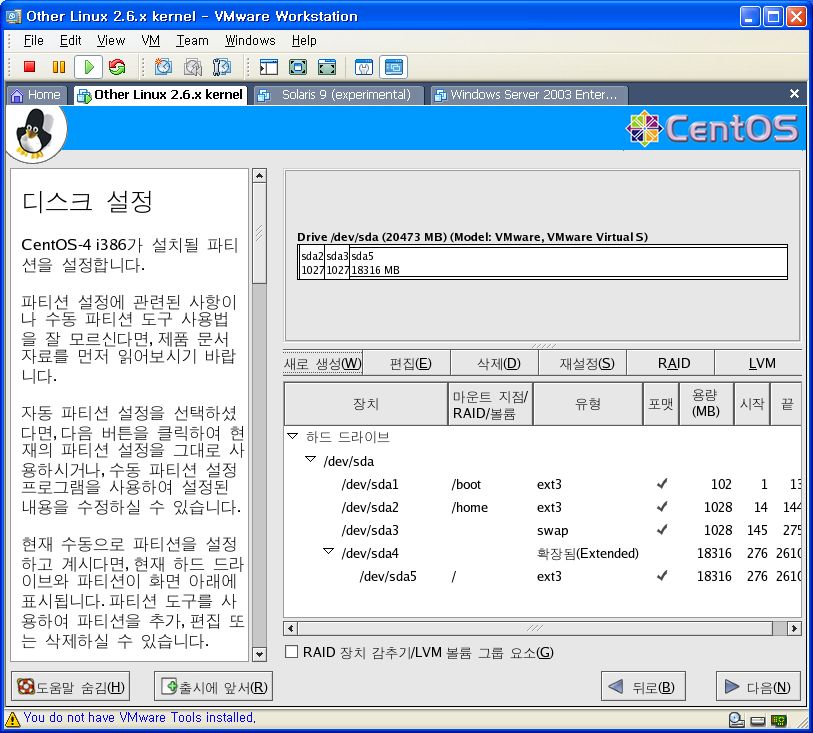Enter full screen mode via the toolbar icon
The height and width of the screenshot is (733, 813).
(x=297, y=67)
